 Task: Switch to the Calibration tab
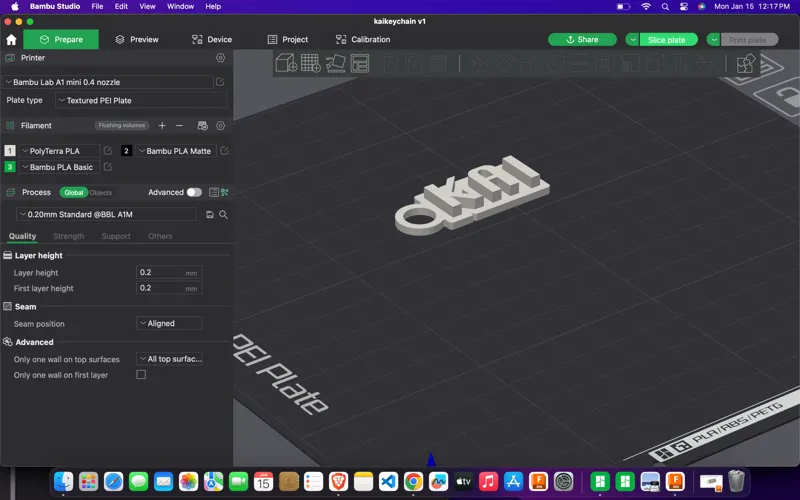[x=363, y=39]
